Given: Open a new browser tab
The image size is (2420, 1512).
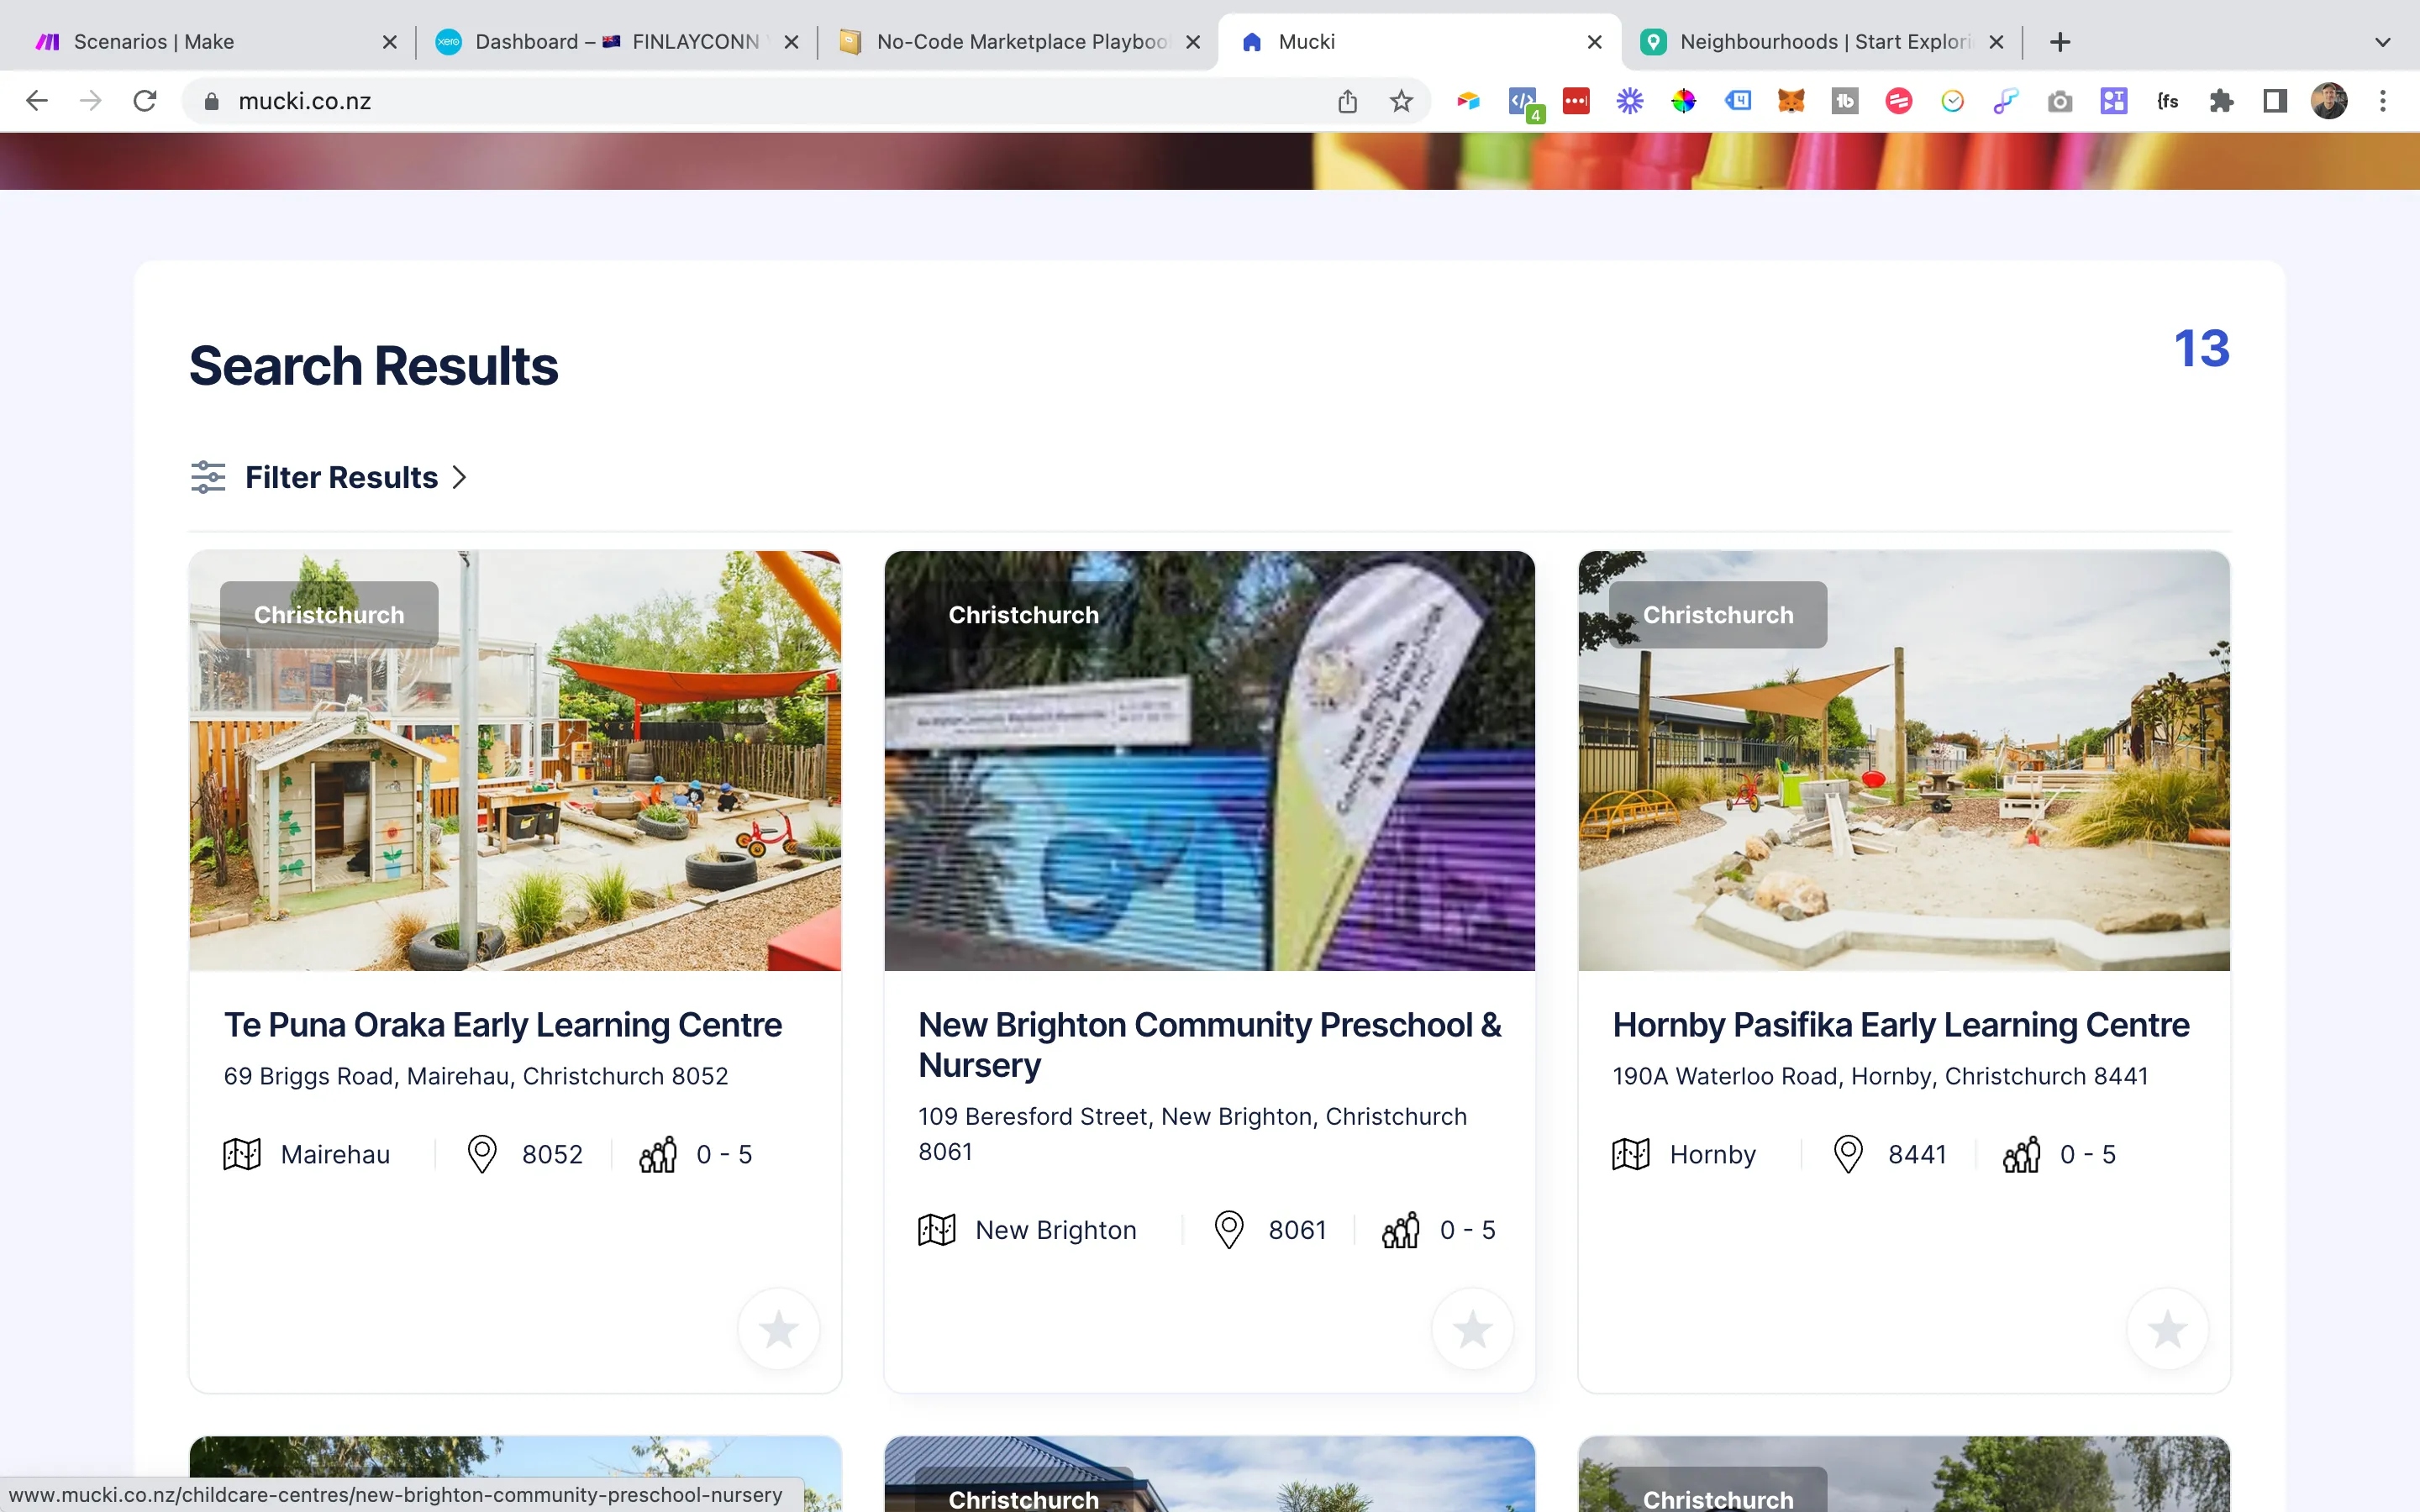Looking at the screenshot, I should [2060, 42].
